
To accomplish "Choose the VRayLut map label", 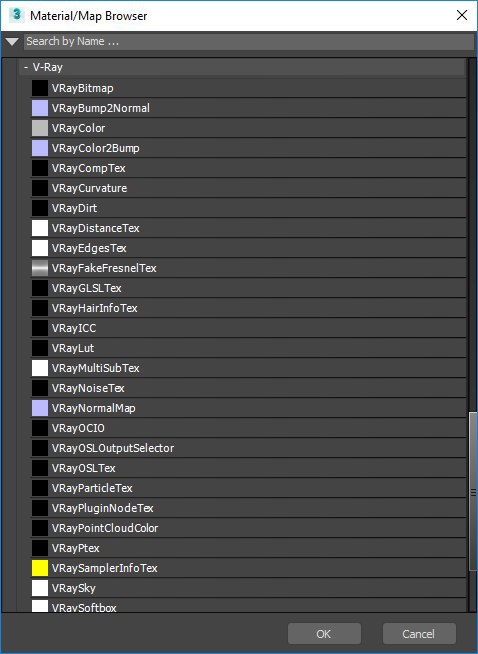I will [x=73, y=348].
